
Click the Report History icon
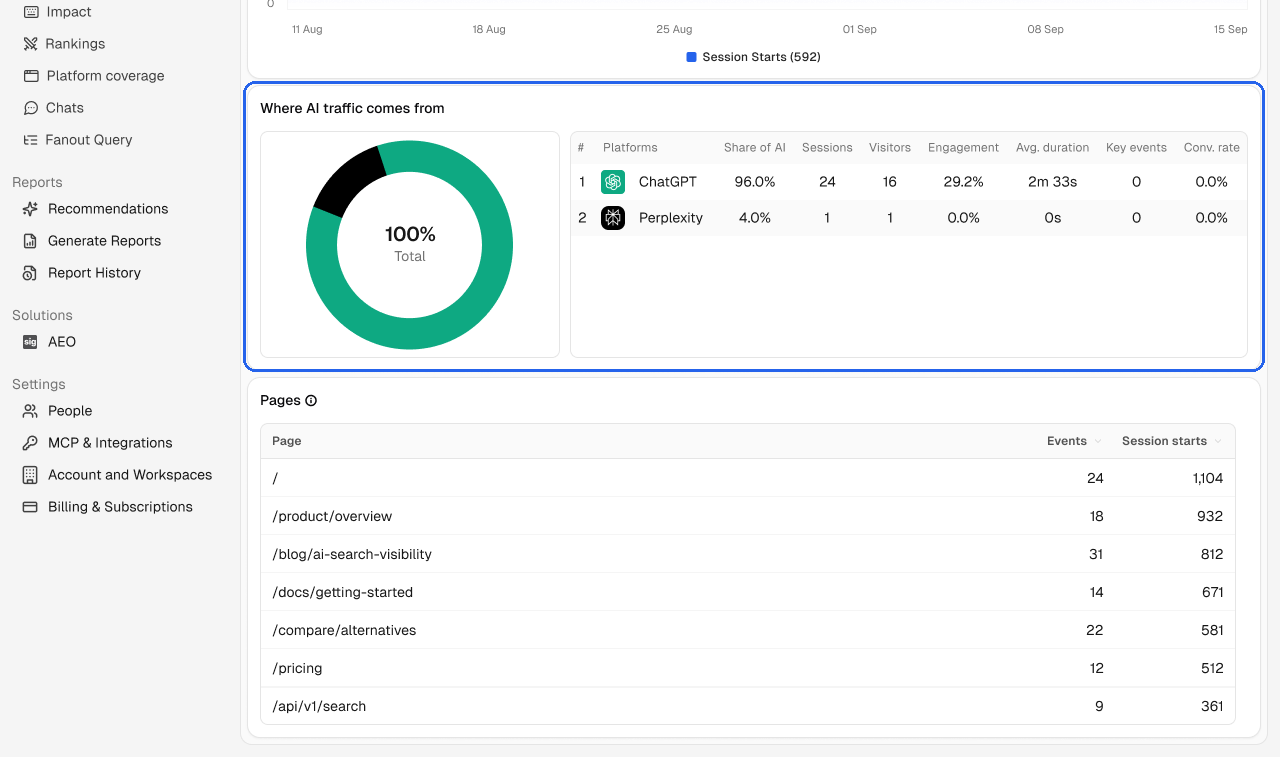tap(30, 273)
